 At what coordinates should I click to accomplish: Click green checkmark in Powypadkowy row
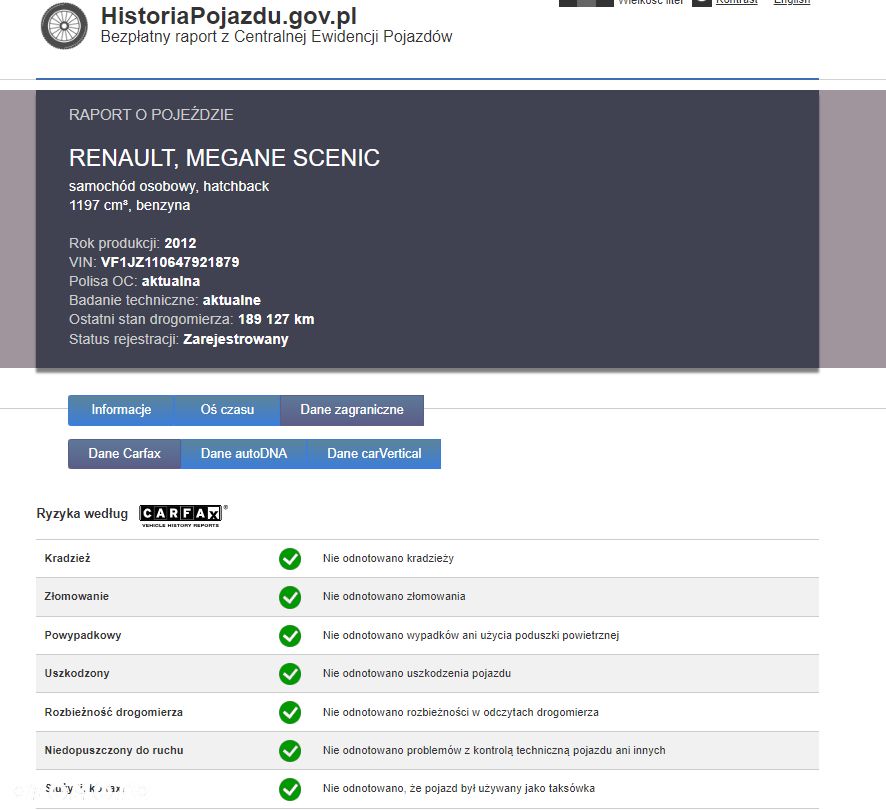[x=290, y=636]
